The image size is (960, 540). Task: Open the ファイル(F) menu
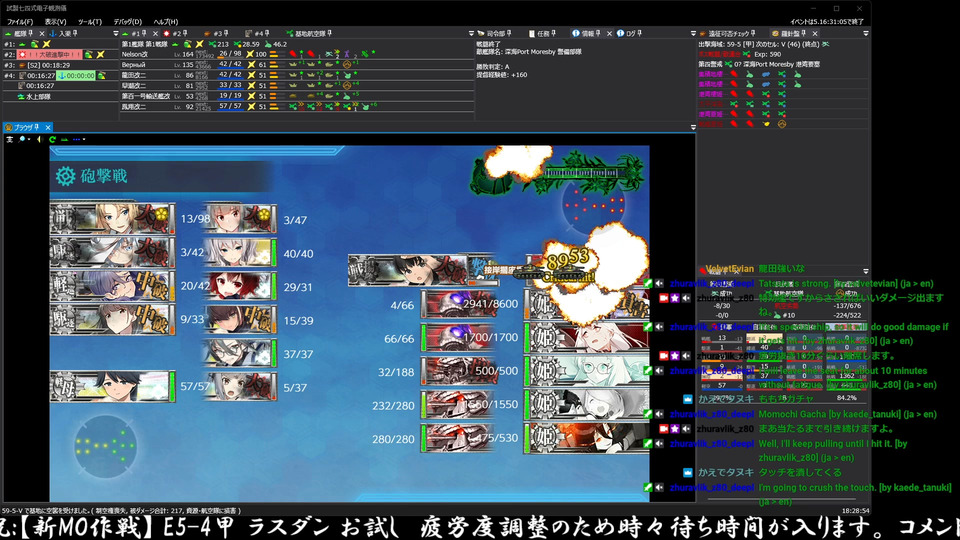[x=20, y=21]
